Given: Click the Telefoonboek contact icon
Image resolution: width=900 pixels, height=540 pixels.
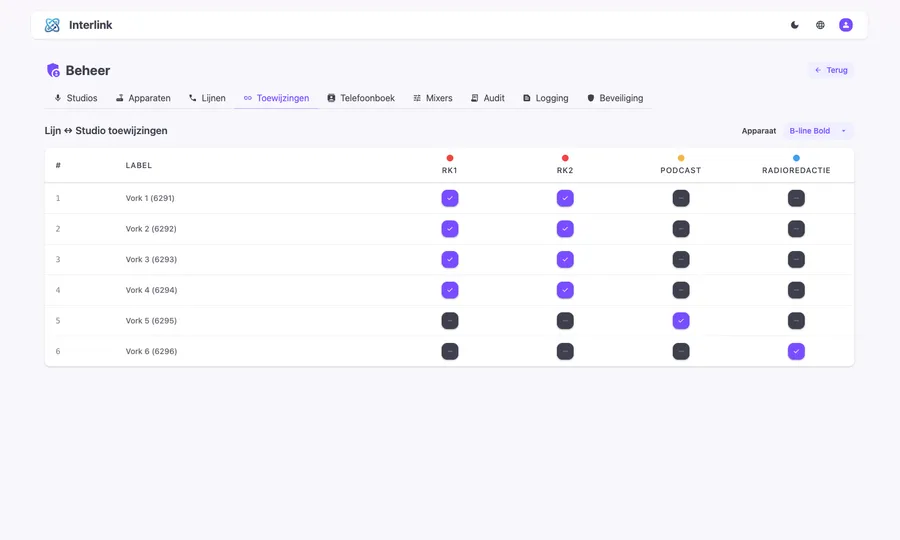Looking at the screenshot, I should pos(331,98).
